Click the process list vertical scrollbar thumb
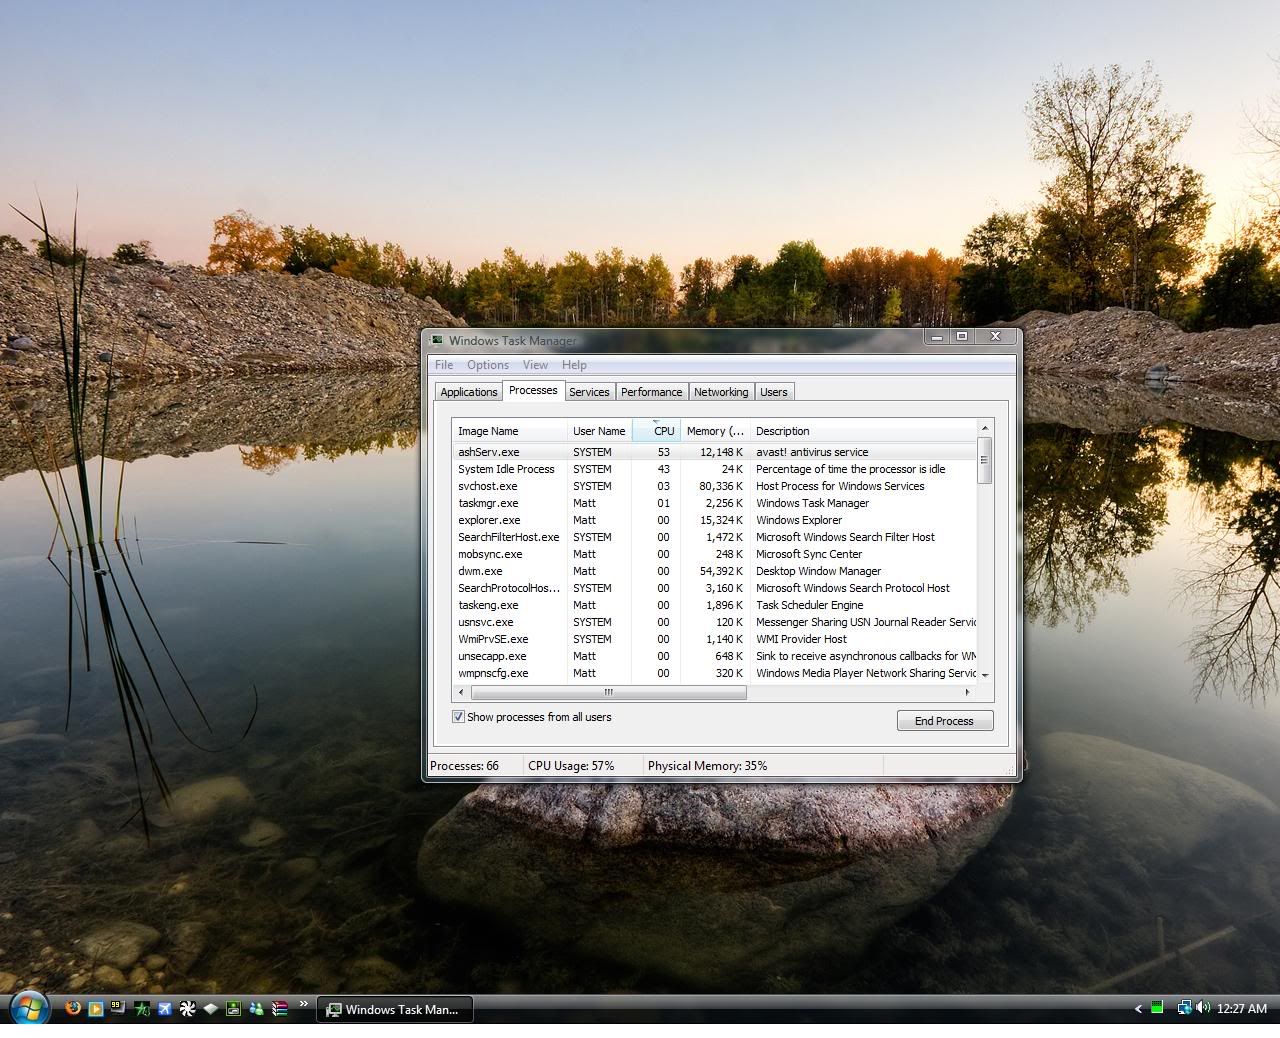The height and width of the screenshot is (1038, 1280). click(985, 460)
